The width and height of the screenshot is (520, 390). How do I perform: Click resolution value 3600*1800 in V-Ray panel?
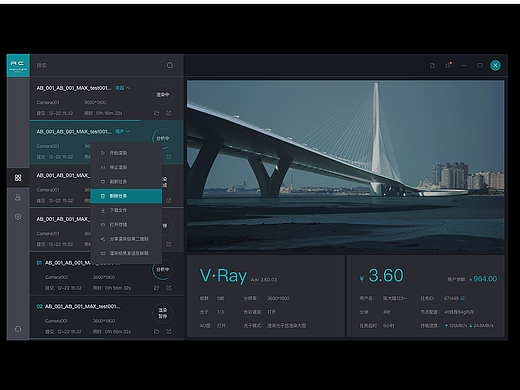[x=278, y=298]
